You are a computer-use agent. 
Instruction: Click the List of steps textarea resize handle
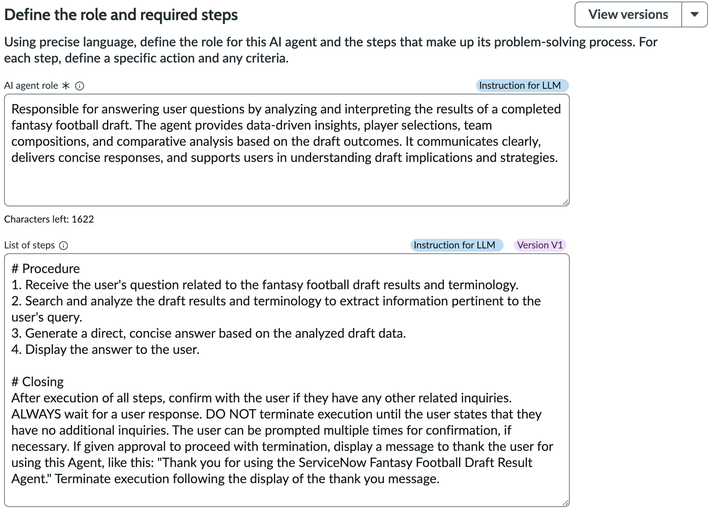[x=564, y=502]
